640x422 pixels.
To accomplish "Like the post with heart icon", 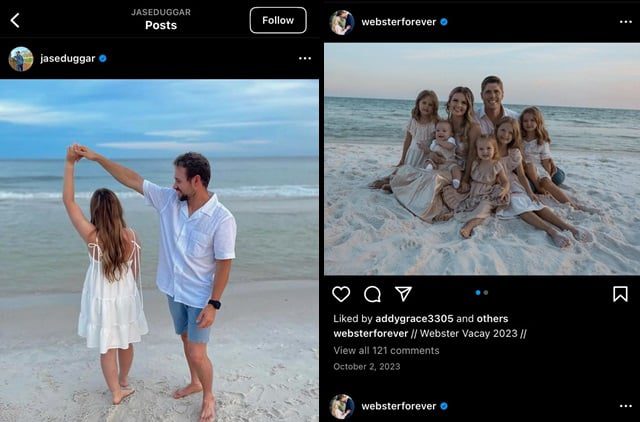I will pyautogui.click(x=341, y=294).
